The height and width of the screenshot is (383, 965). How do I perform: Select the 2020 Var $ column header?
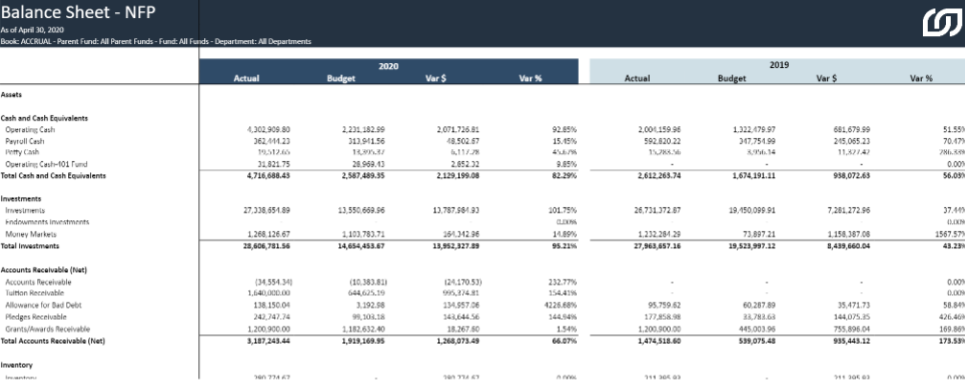pos(436,78)
